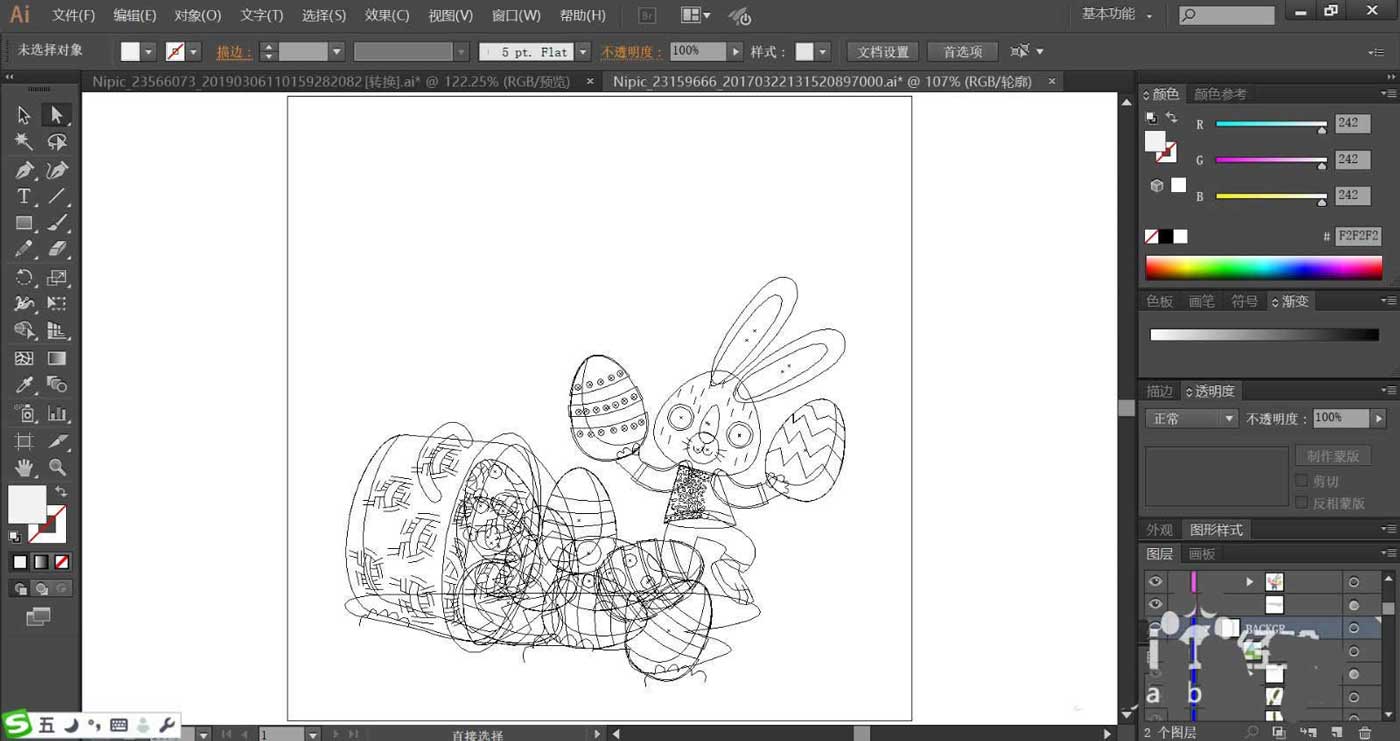Viewport: 1400px width, 741px height.
Task: Set None mode in toolbox
Action: pyautogui.click(x=62, y=563)
